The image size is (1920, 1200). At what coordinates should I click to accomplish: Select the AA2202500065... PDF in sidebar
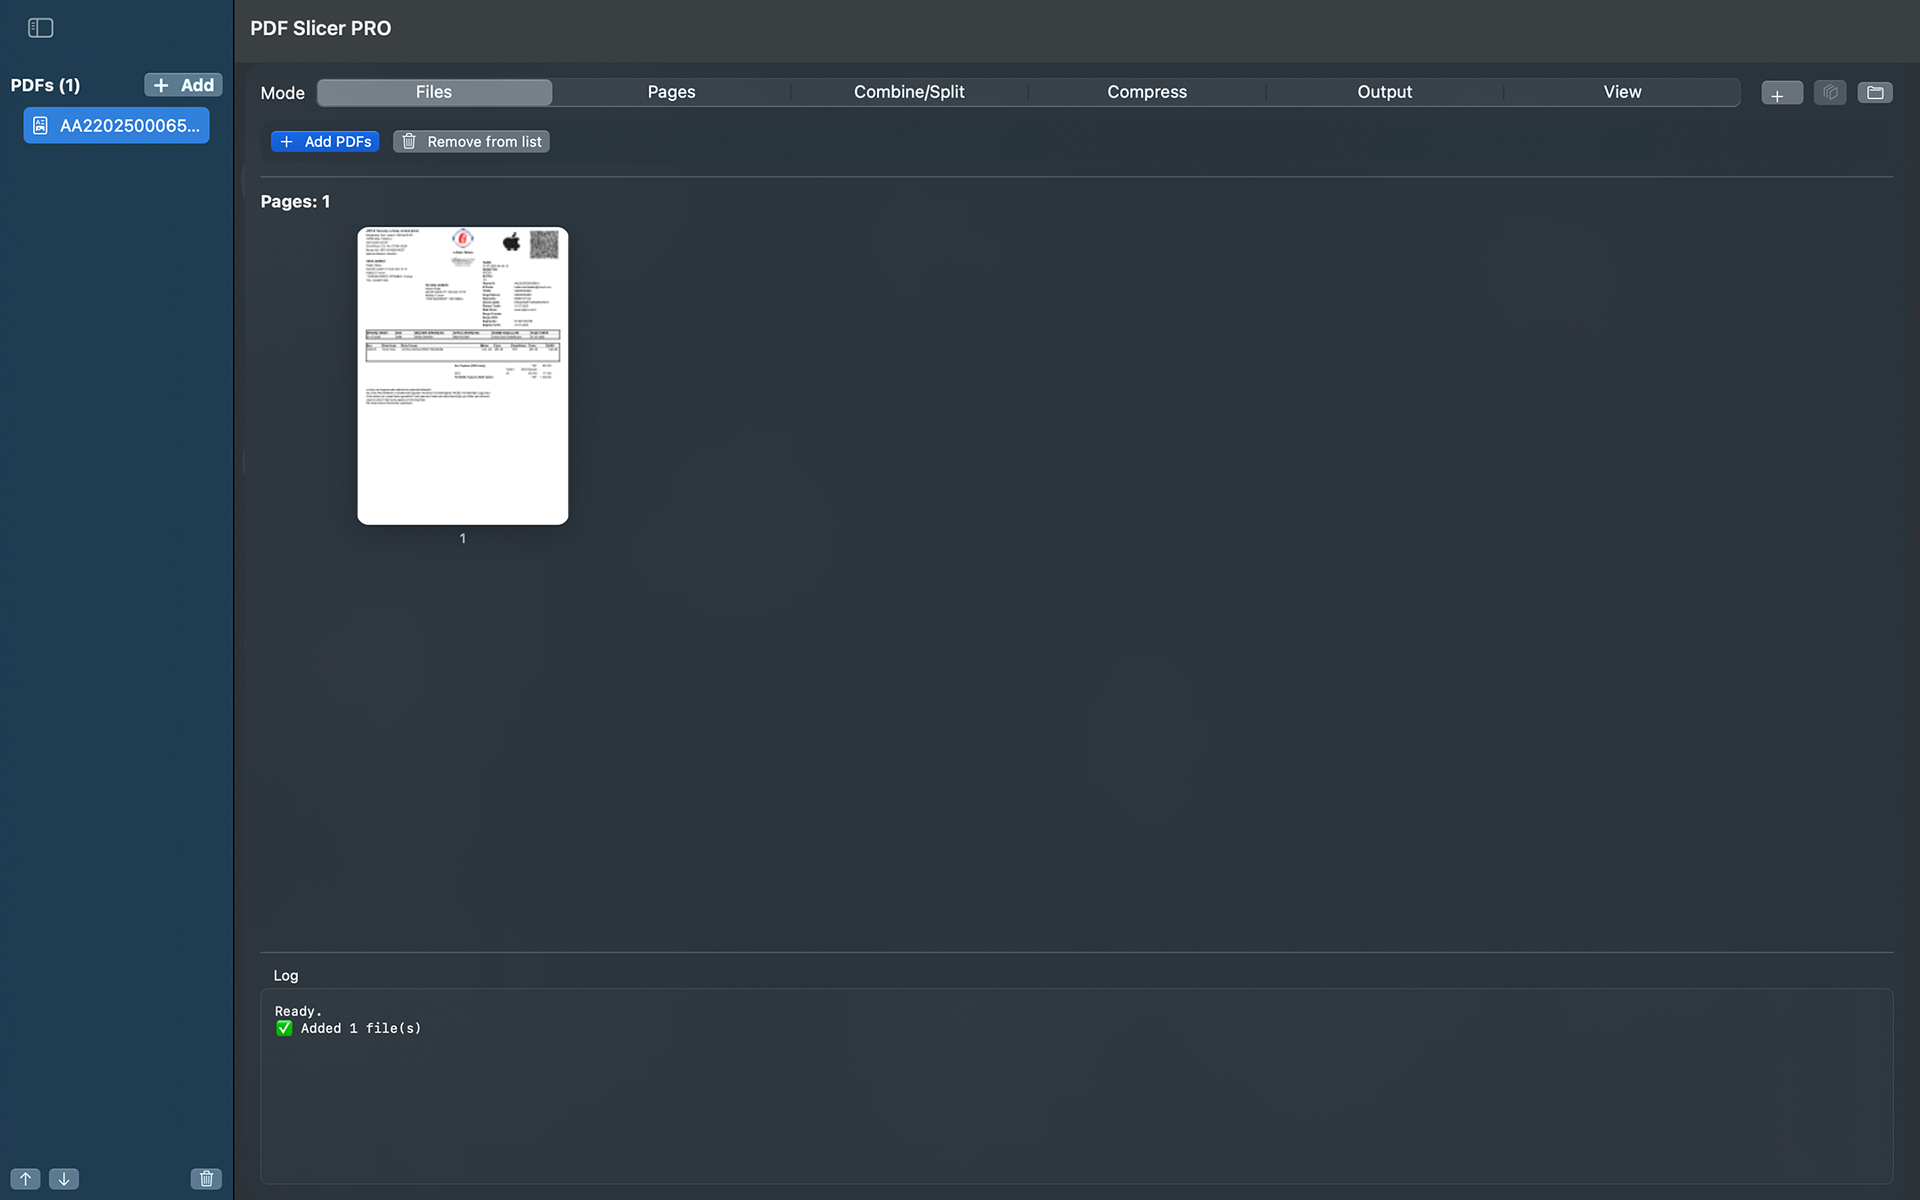click(116, 126)
